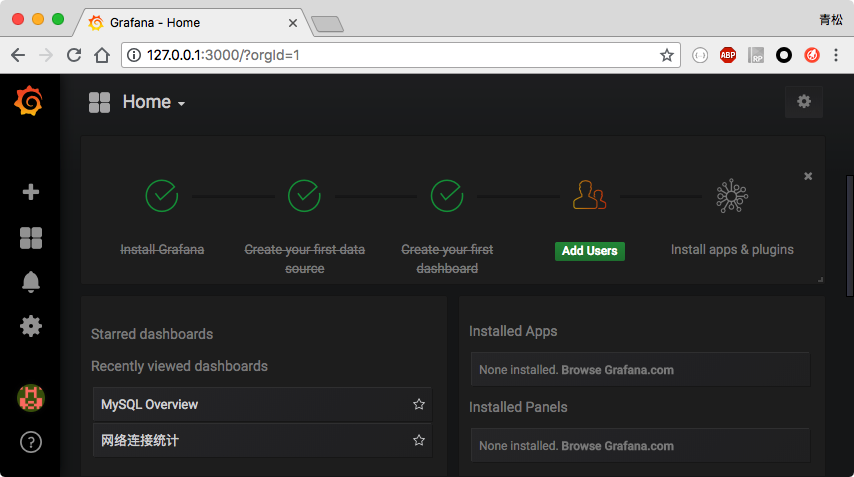Click the first data source checkmark icon
The image size is (854, 477).
click(304, 195)
